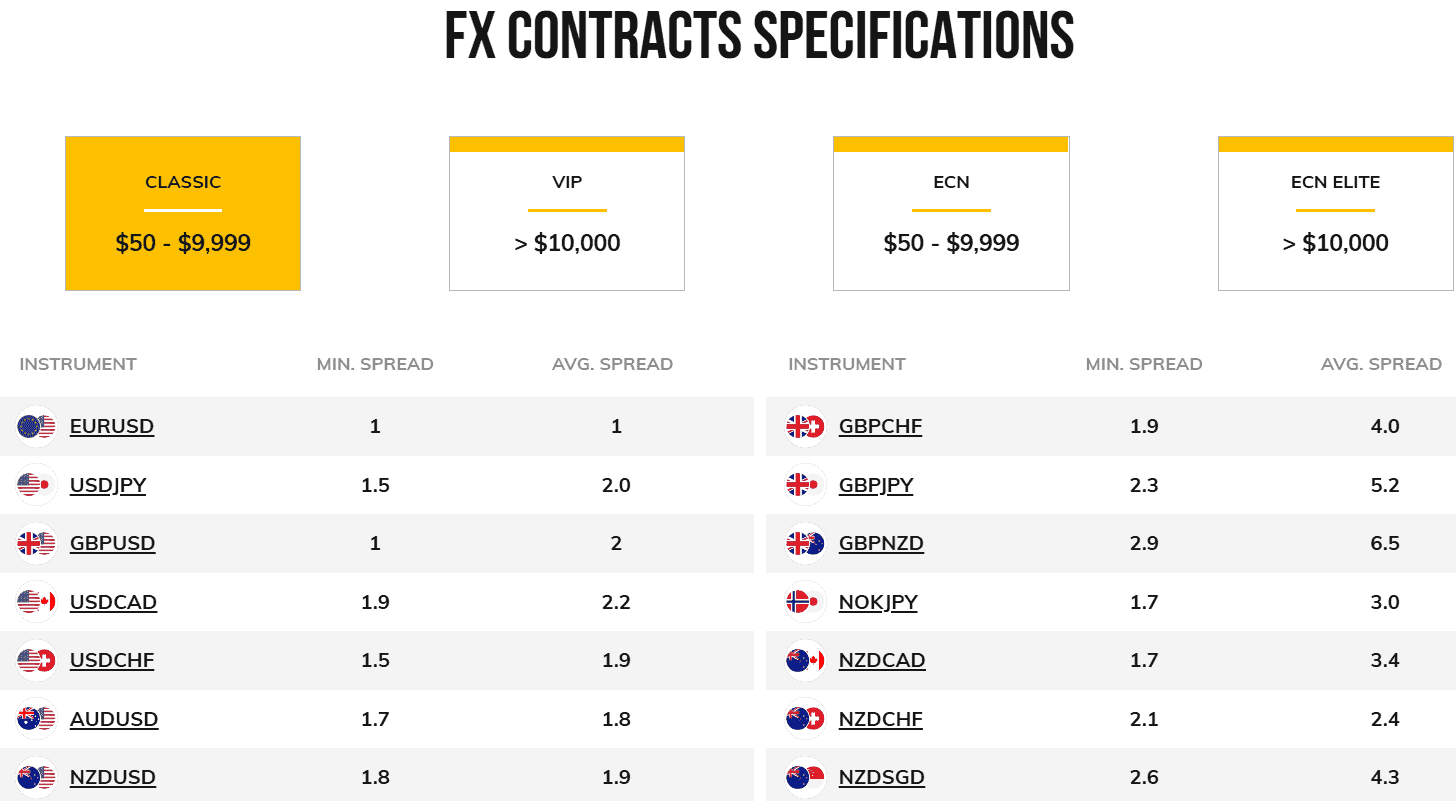This screenshot has height=801, width=1456.
Task: Open the NZDCHF instrument link
Action: click(881, 719)
